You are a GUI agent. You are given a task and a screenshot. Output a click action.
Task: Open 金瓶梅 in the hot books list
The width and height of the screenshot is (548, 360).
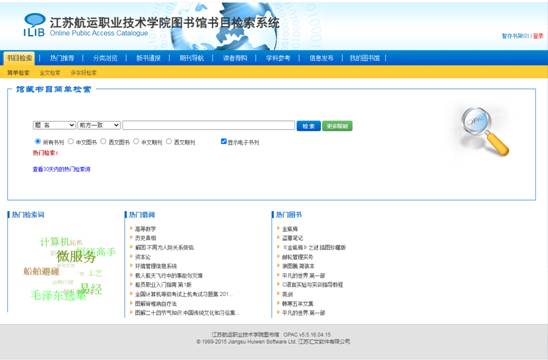click(x=290, y=229)
